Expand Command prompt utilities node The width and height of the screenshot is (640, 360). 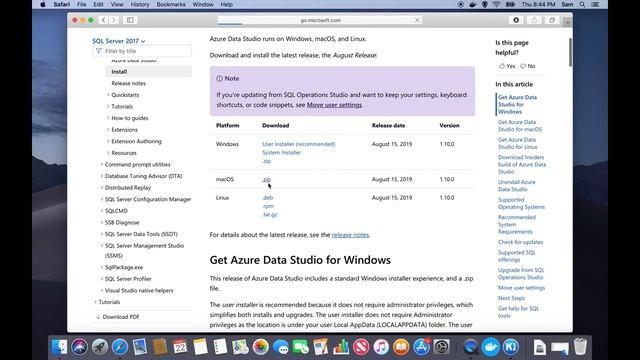[102, 164]
